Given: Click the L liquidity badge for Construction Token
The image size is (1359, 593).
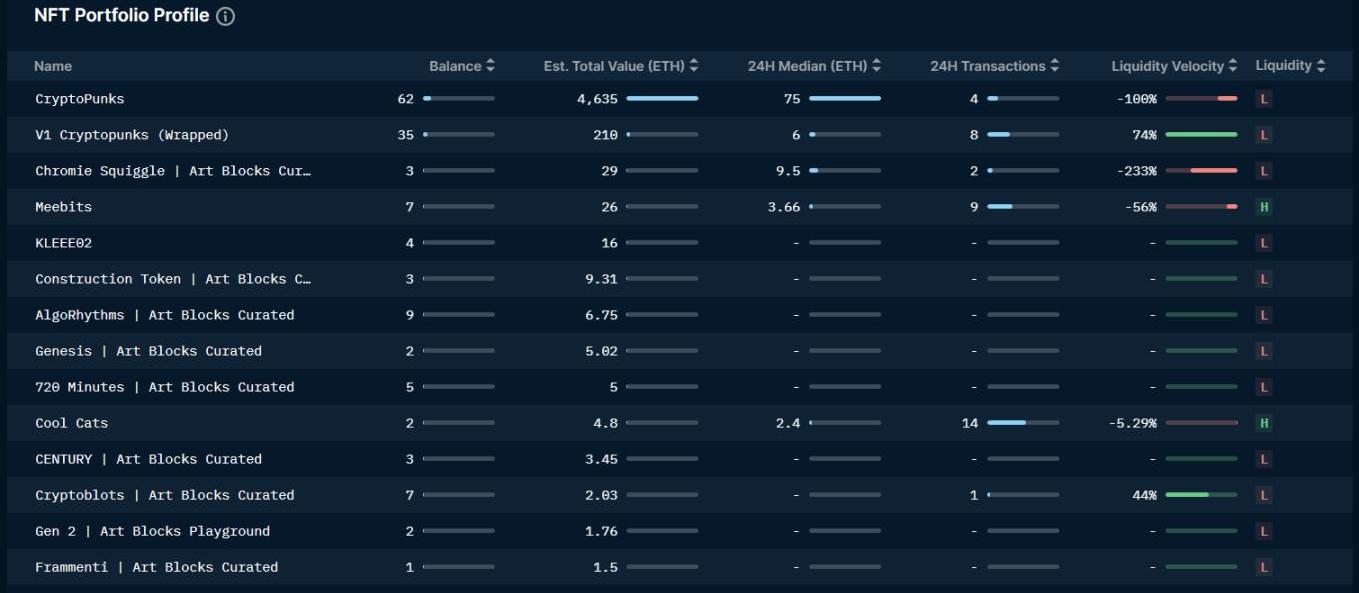Looking at the screenshot, I should click(x=1264, y=279).
